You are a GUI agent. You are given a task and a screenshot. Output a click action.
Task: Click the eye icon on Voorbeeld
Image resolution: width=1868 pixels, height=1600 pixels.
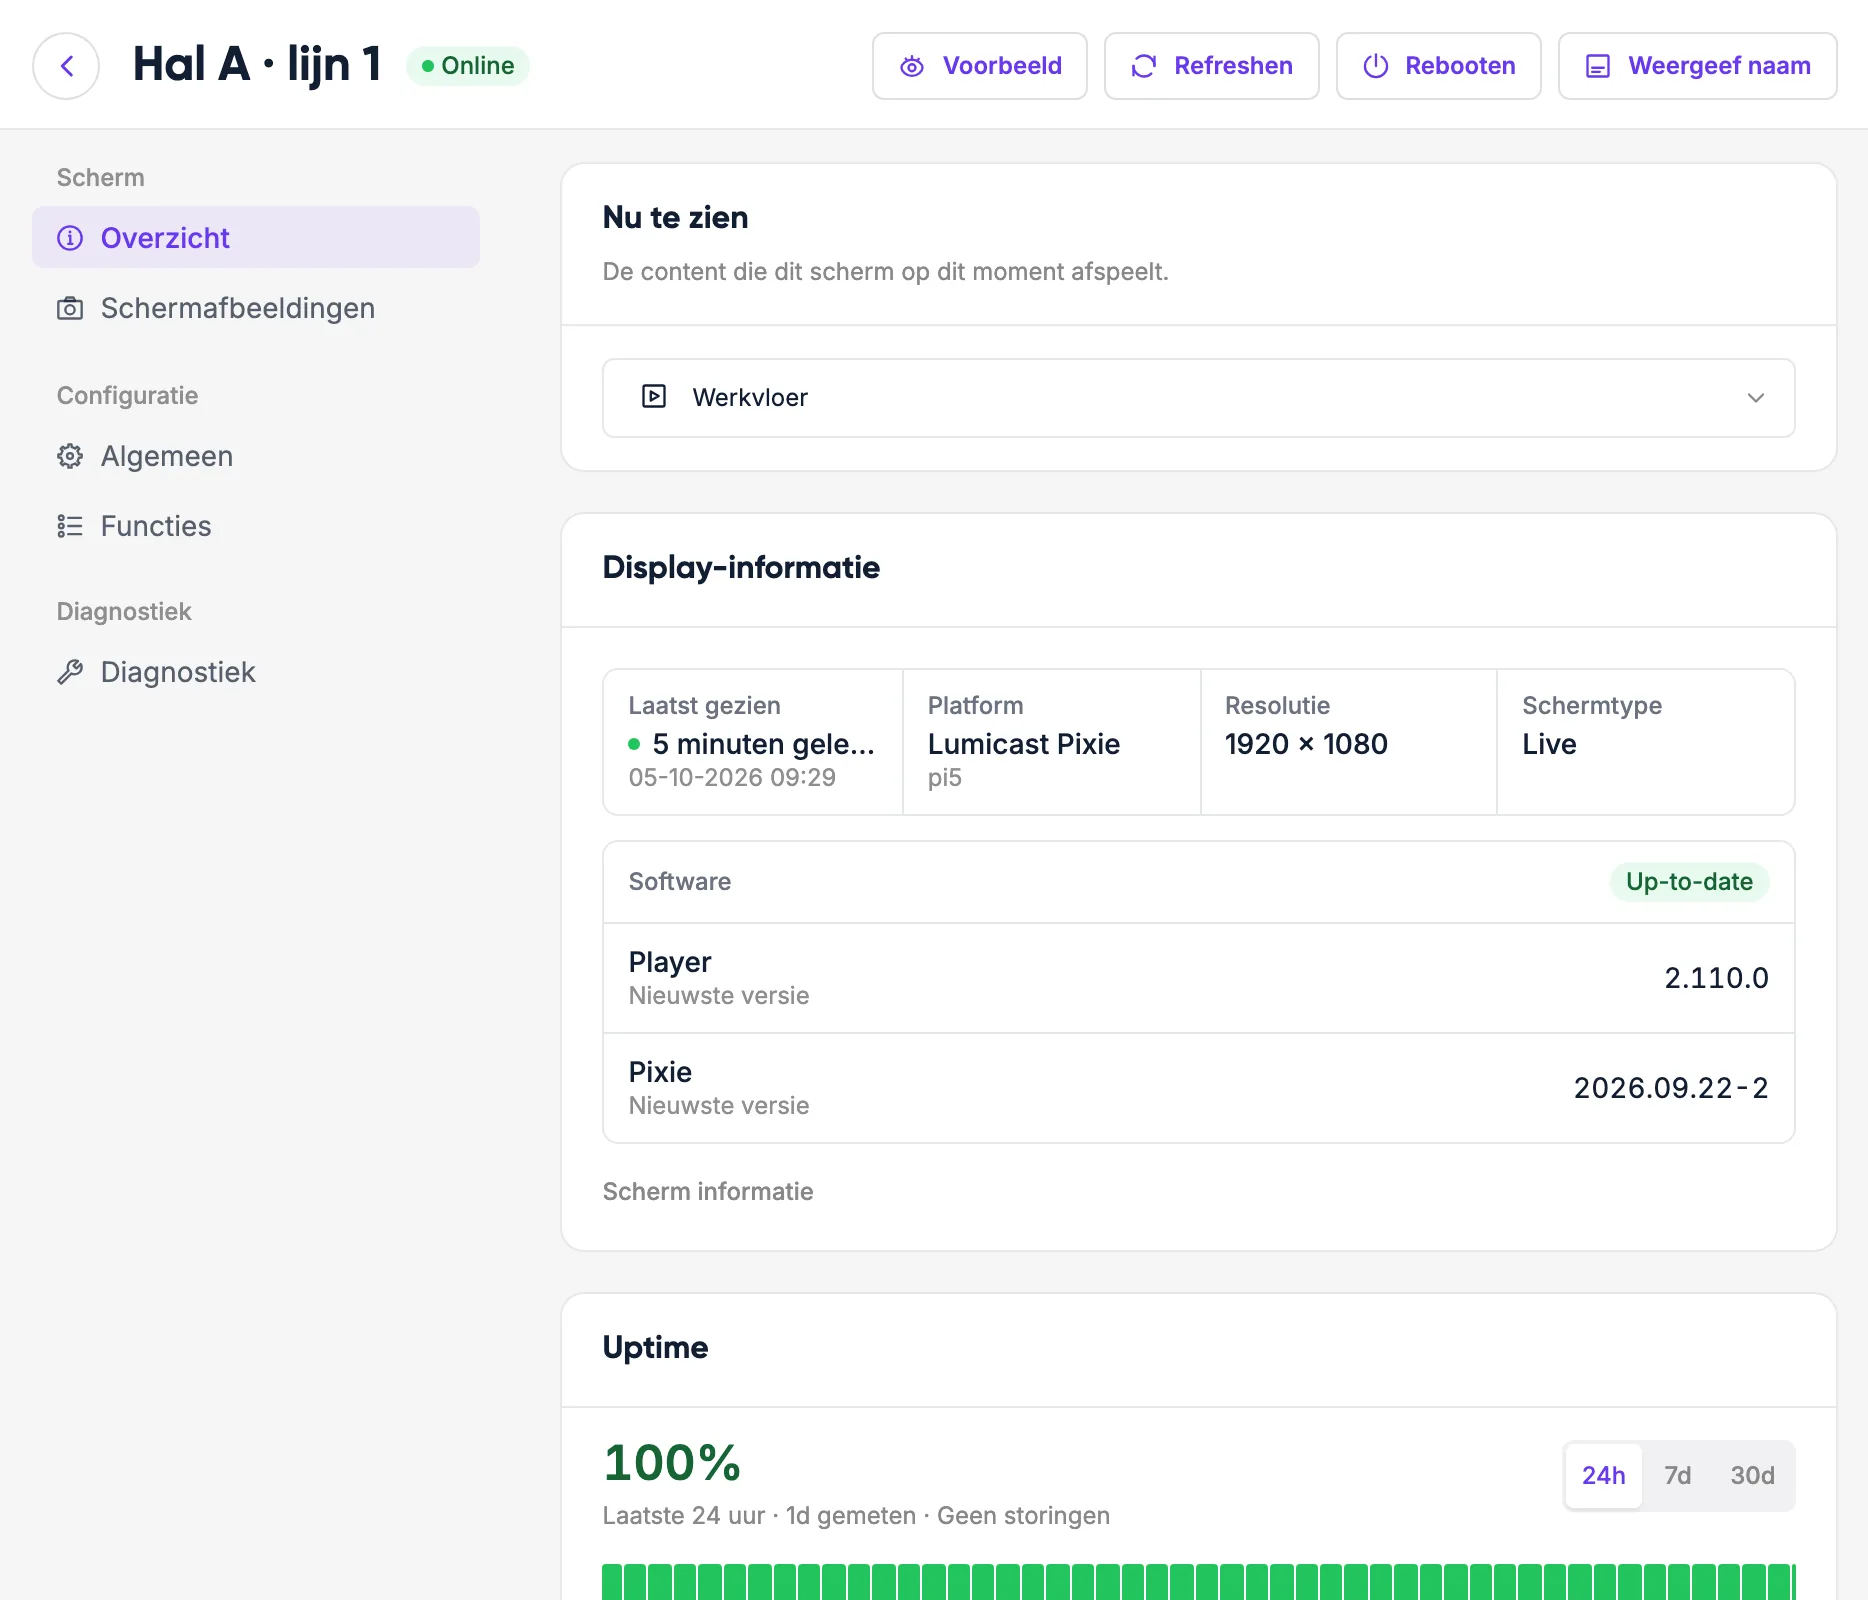click(911, 66)
